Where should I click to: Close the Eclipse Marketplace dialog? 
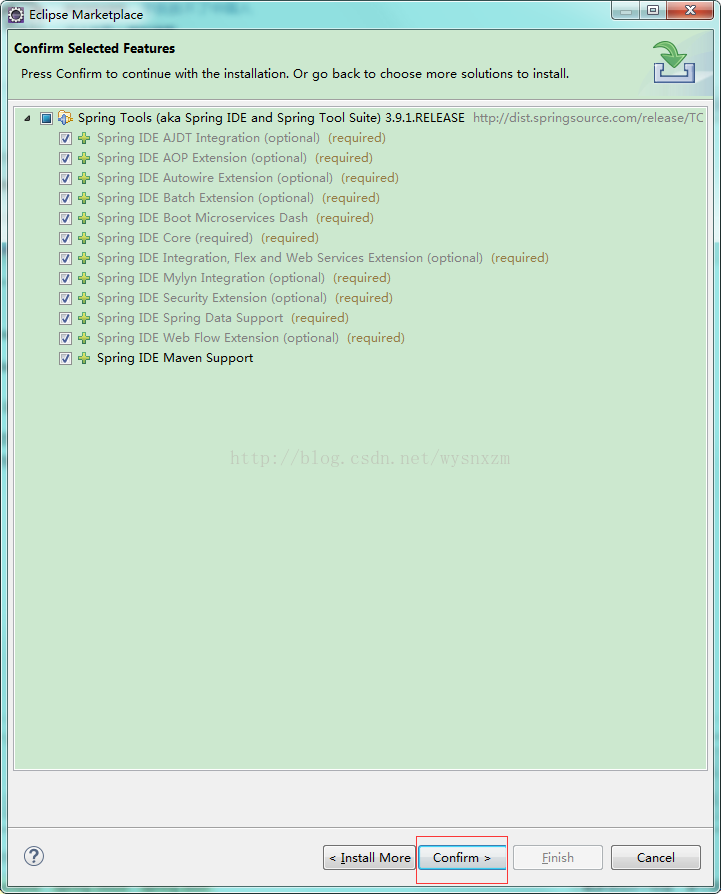coord(690,10)
